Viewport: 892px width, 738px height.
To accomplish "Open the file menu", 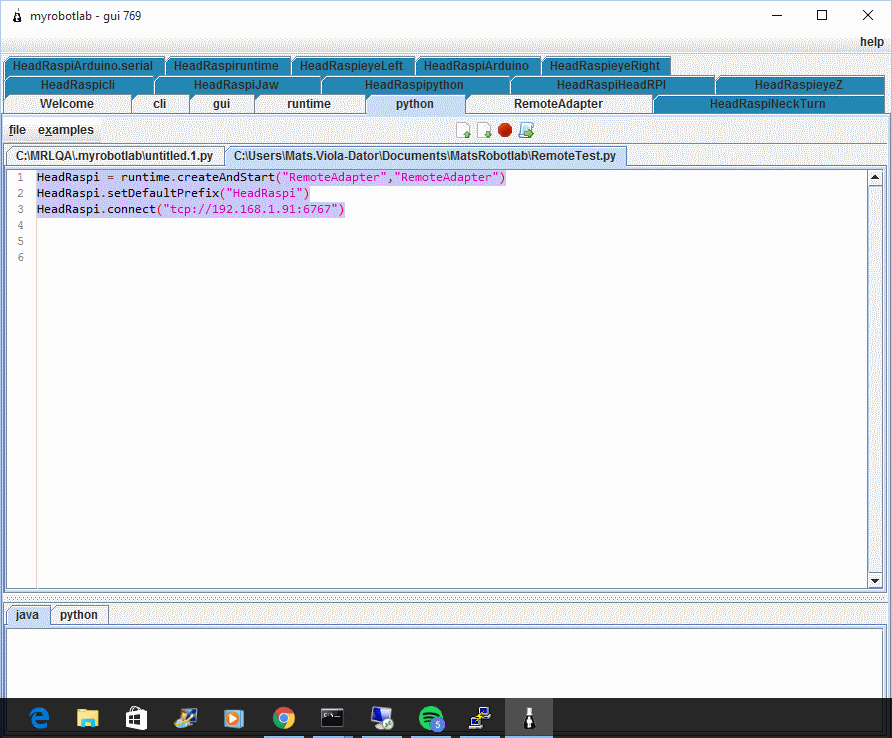I will 17,130.
